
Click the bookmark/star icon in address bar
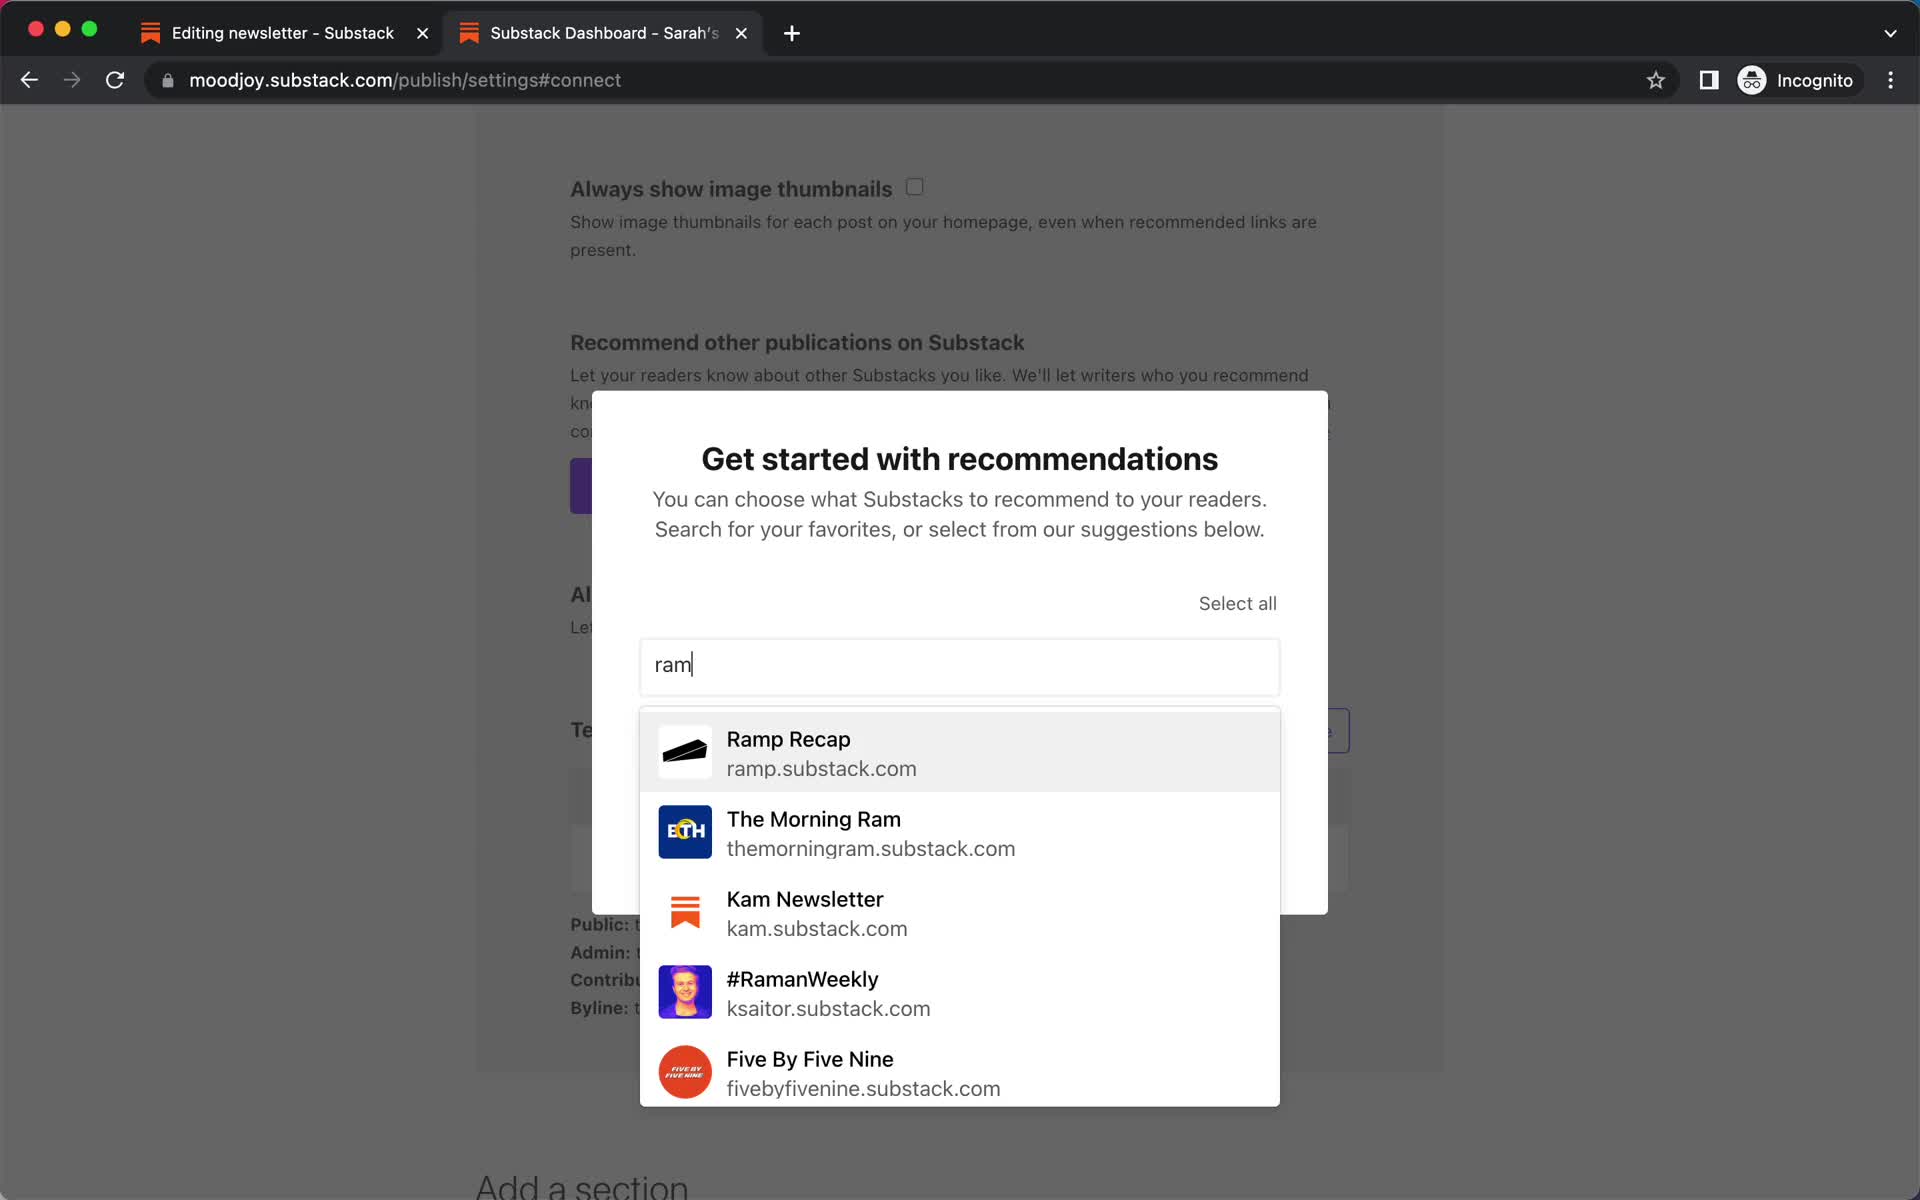[x=1656, y=80]
